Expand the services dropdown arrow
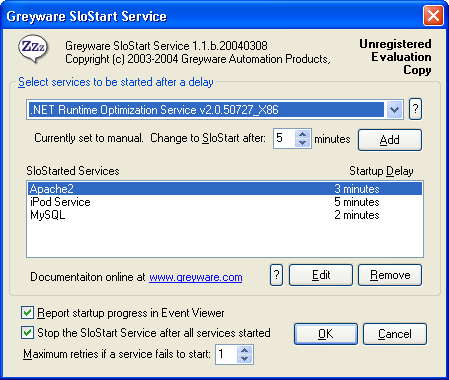The width and height of the screenshot is (449, 380). click(x=394, y=109)
